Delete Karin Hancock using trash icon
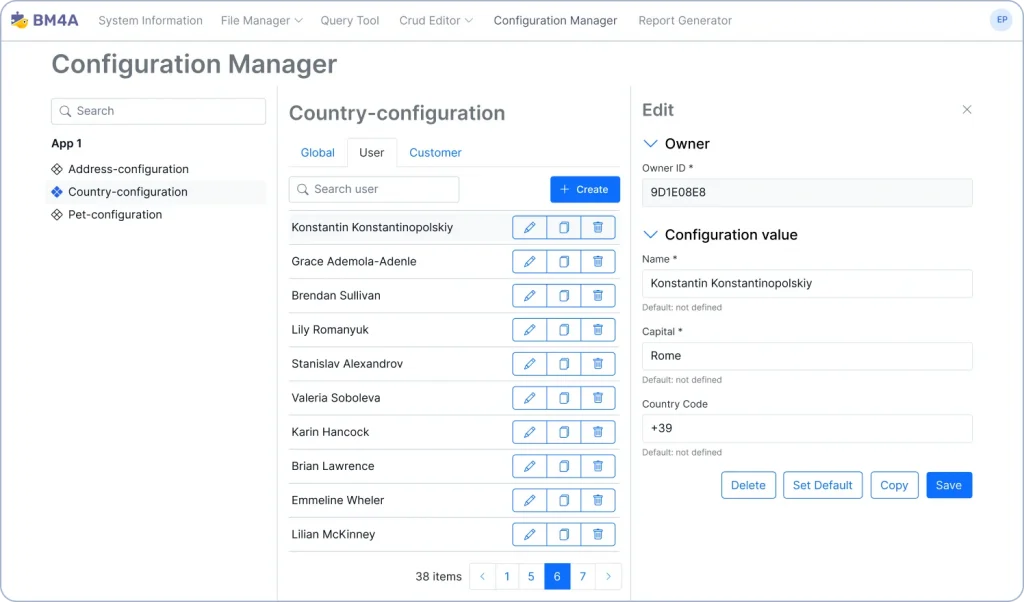 click(x=598, y=432)
